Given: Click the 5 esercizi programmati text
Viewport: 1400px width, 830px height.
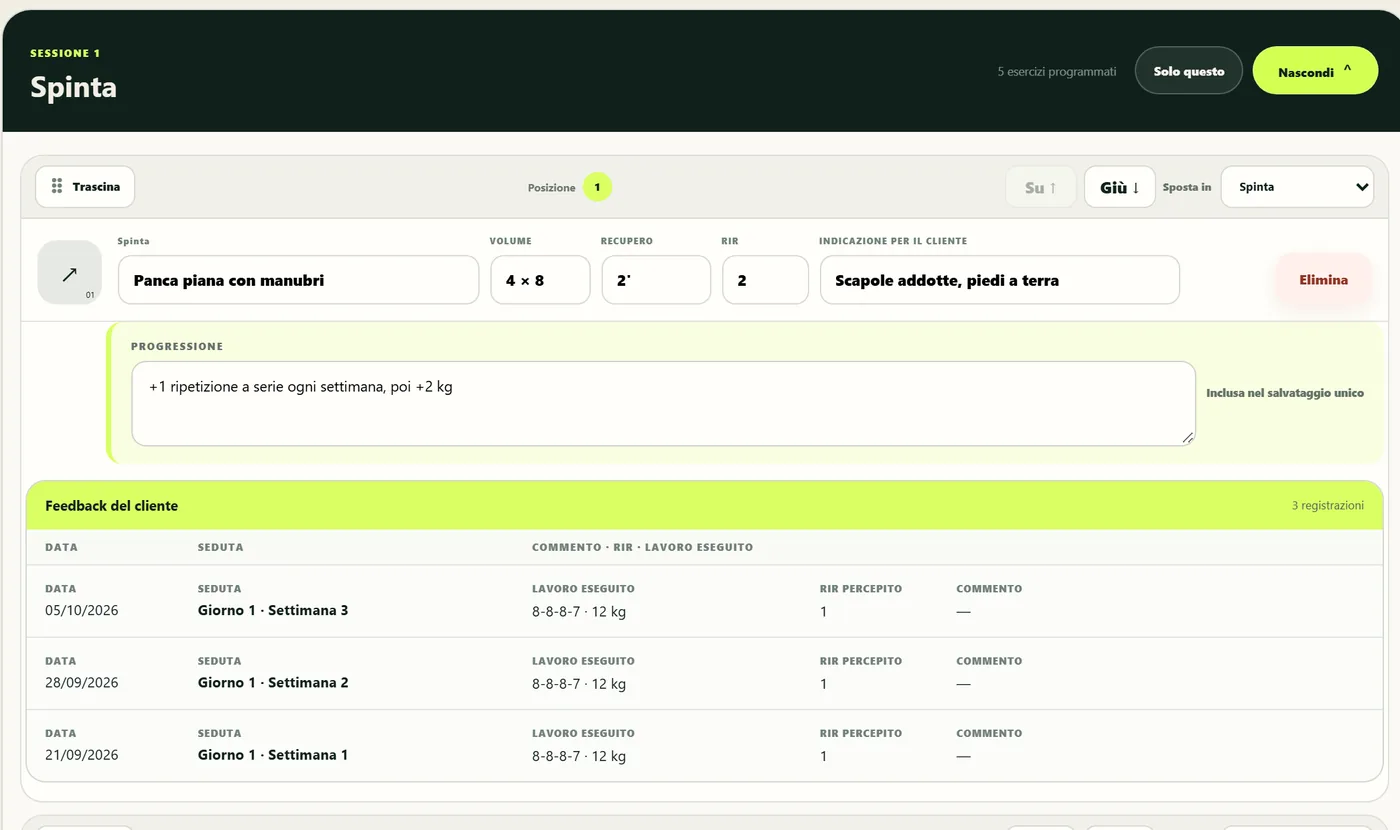Looking at the screenshot, I should pos(1057,72).
